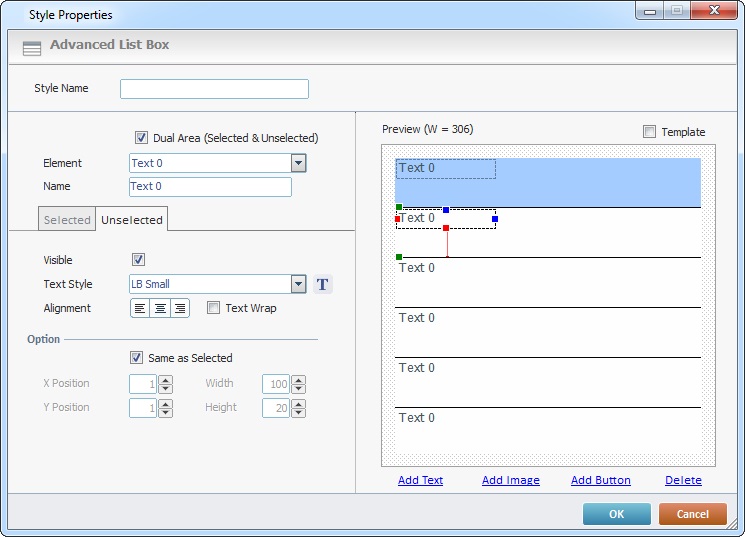Click the Add Image link
Image resolution: width=745 pixels, height=537 pixels.
coord(510,480)
